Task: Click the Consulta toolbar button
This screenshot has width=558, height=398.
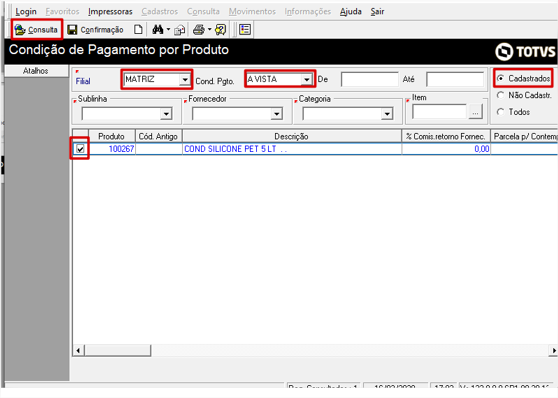Action: (x=37, y=30)
